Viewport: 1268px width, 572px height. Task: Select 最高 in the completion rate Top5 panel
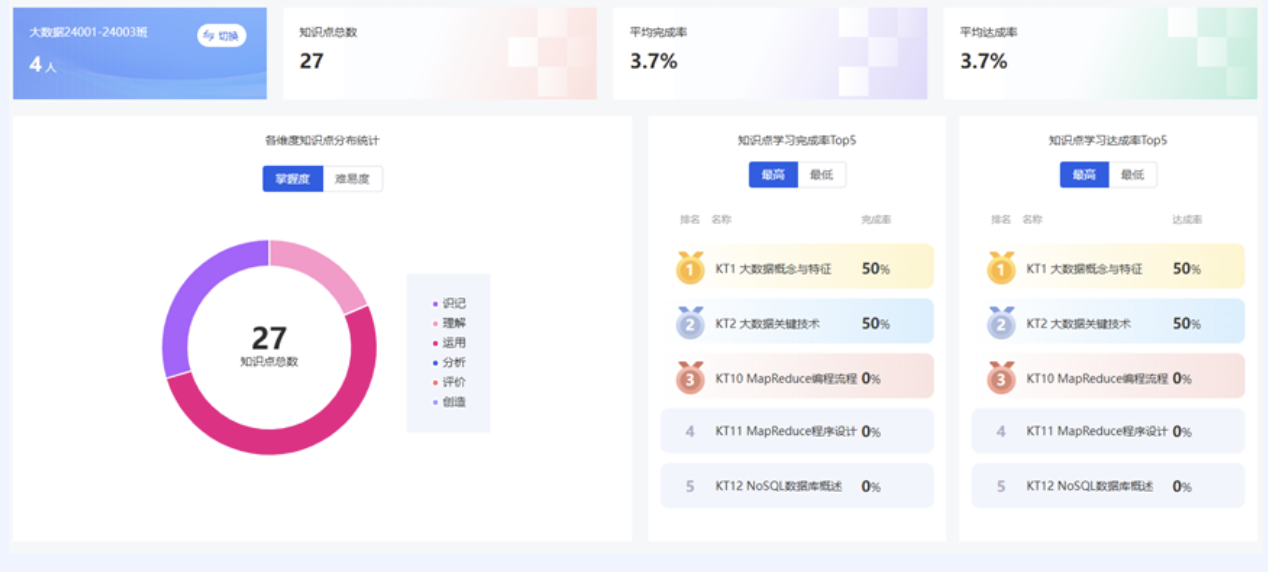coord(773,175)
